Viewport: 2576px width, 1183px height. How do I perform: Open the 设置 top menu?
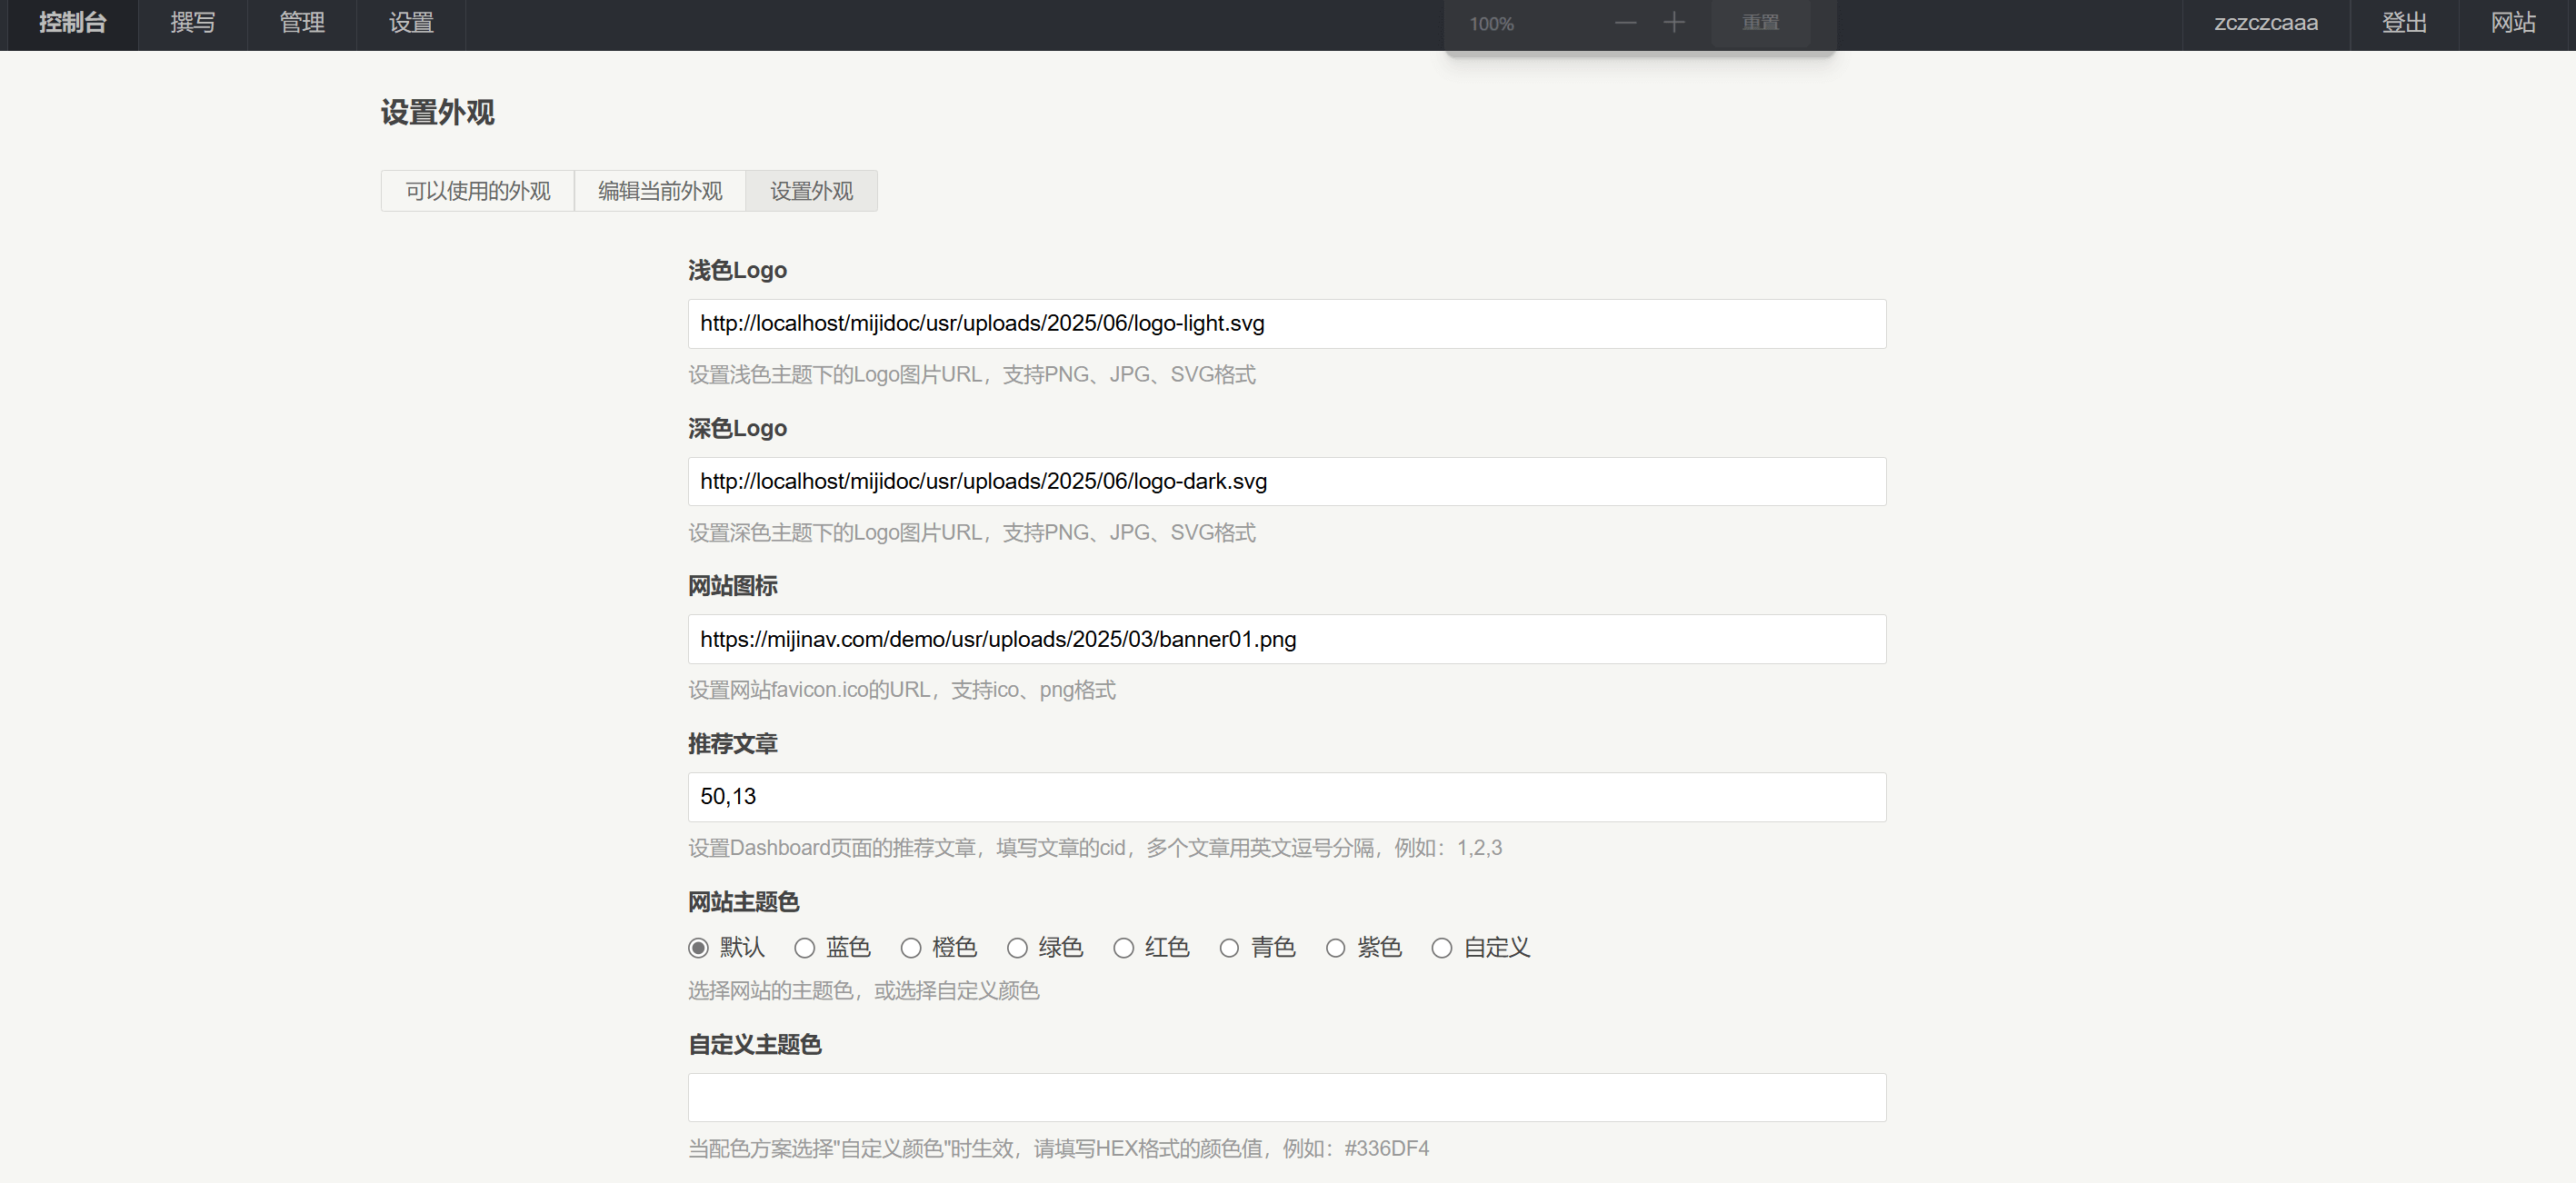pos(411,23)
